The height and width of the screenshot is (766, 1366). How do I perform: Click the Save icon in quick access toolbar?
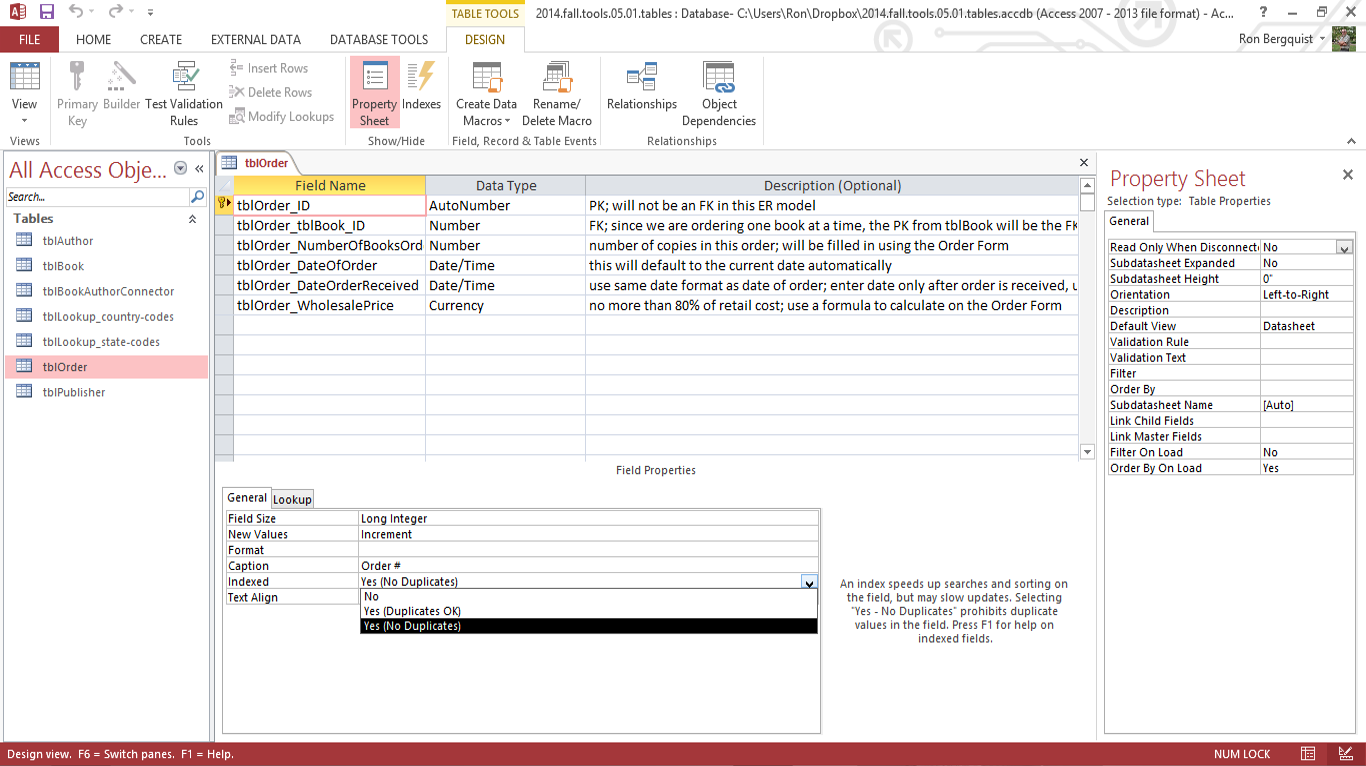(x=47, y=12)
